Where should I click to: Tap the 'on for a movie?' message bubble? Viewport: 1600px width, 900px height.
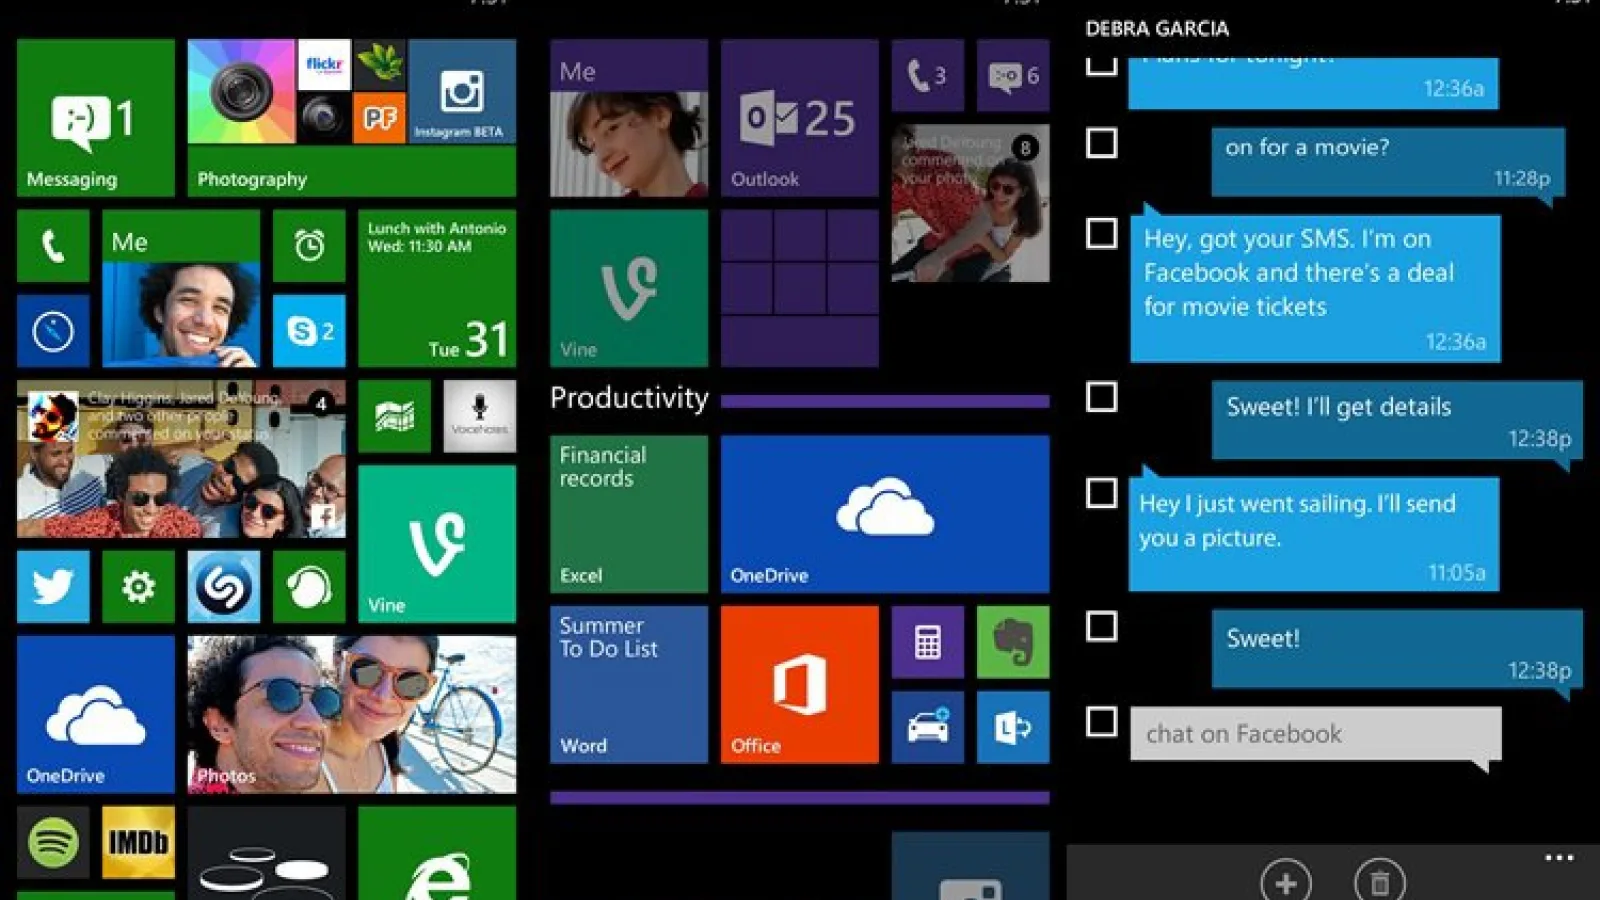point(1388,162)
